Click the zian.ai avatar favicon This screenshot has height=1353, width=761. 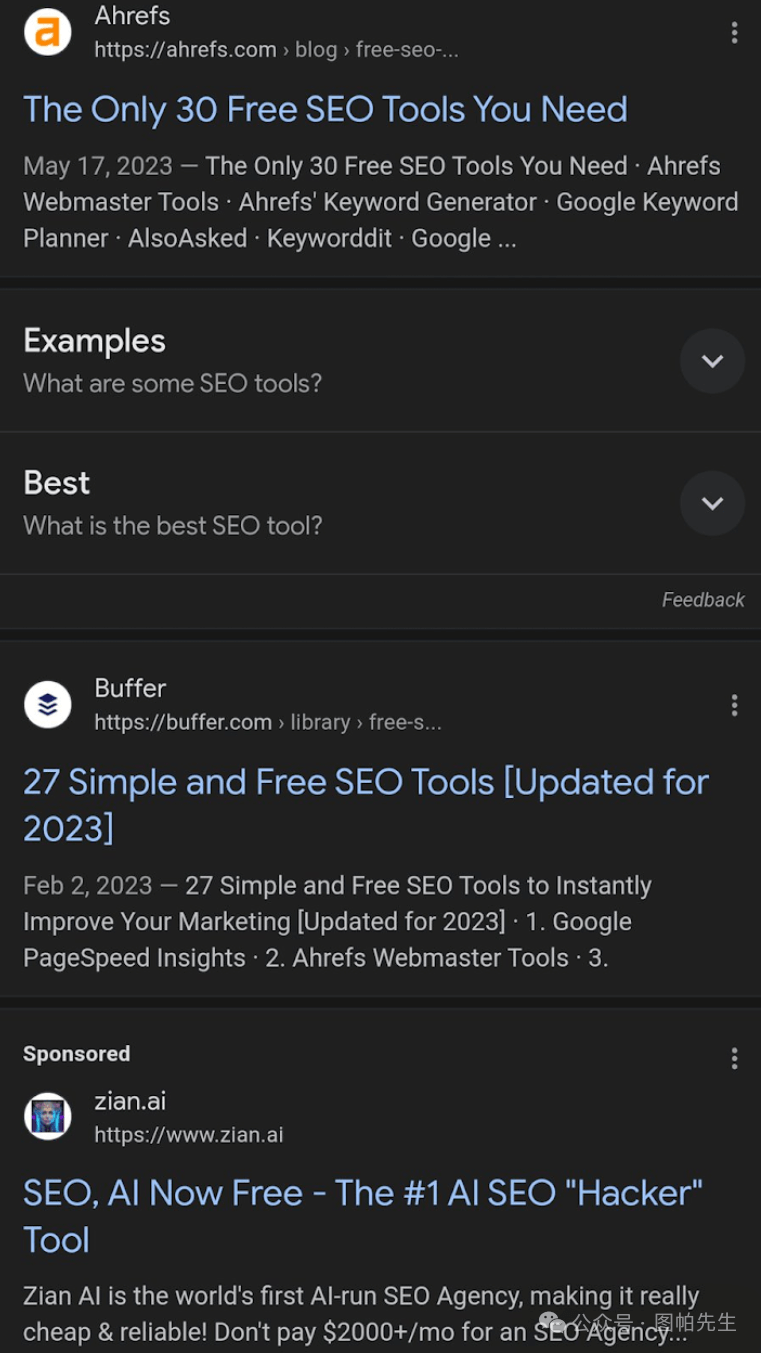click(x=47, y=1117)
